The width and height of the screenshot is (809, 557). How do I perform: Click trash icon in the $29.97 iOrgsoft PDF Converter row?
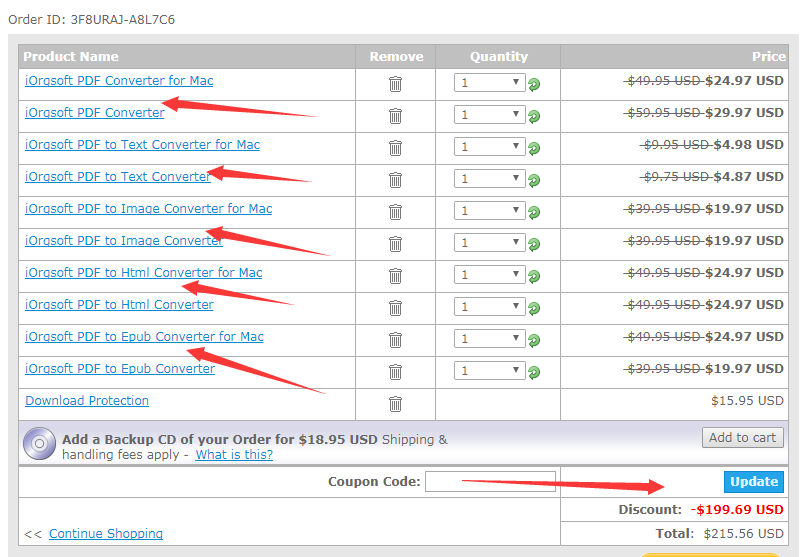[x=395, y=116]
